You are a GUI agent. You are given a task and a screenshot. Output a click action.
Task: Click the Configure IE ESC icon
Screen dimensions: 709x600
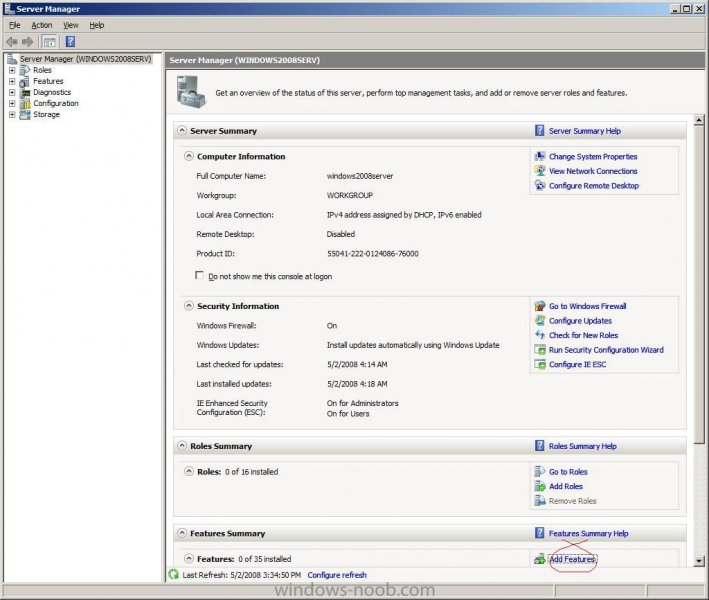point(540,364)
